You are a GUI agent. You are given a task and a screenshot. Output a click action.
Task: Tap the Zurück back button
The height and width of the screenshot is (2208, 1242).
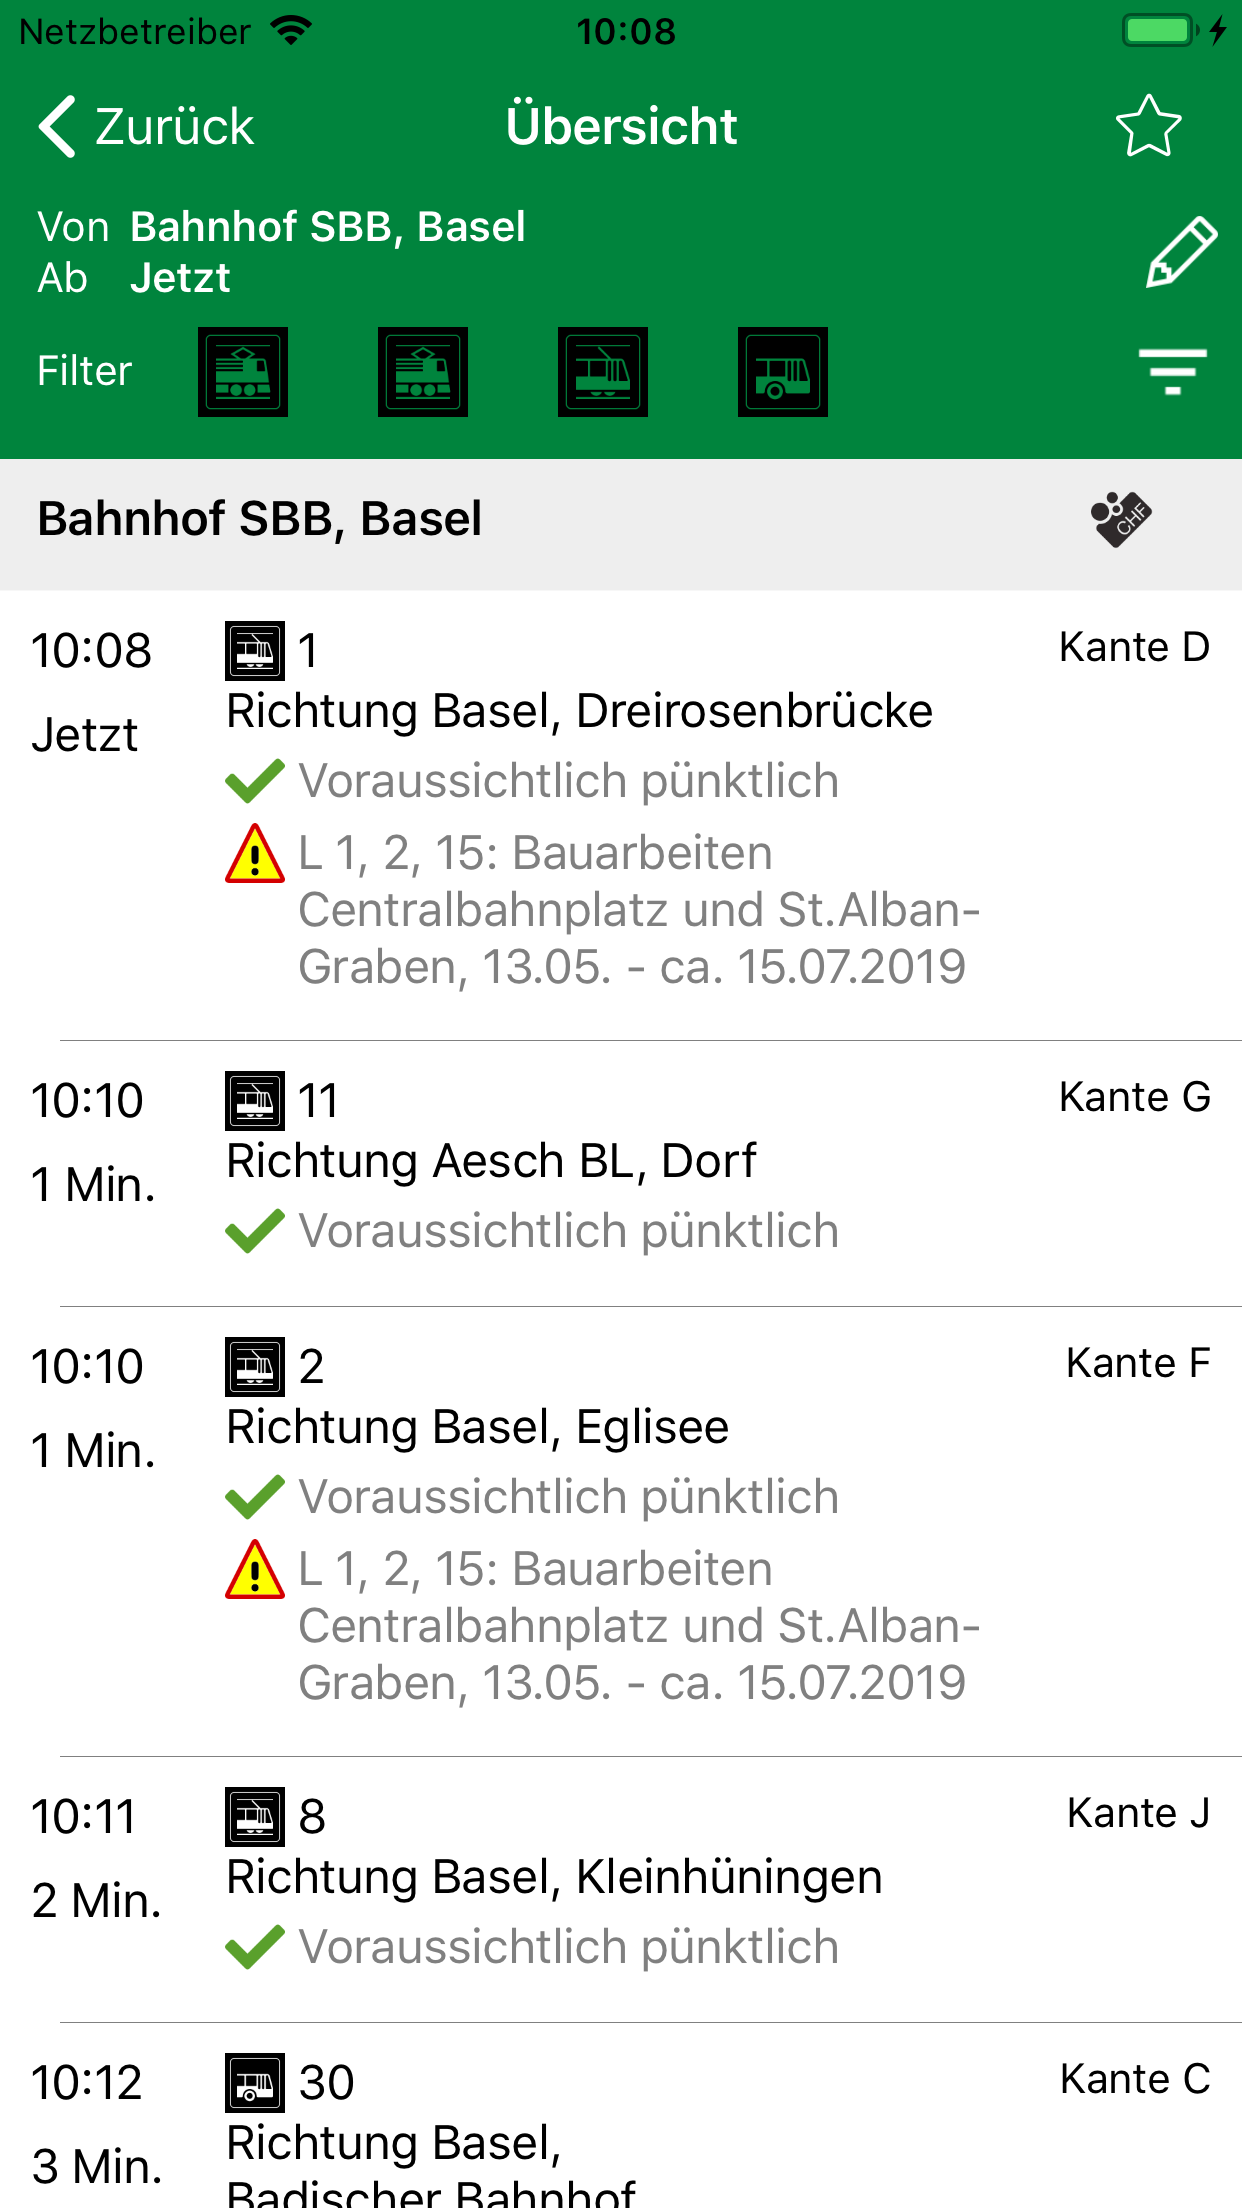(146, 127)
